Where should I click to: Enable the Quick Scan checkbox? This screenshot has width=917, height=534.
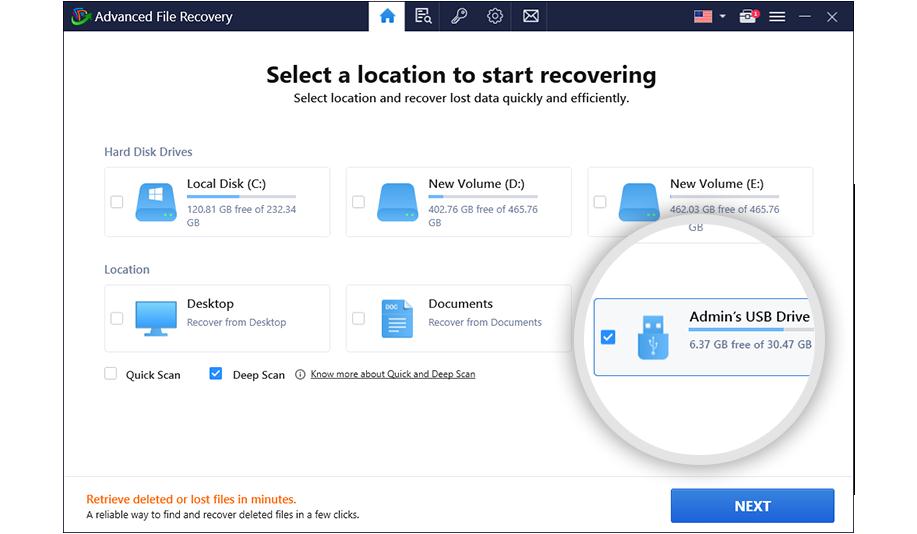[x=111, y=374]
